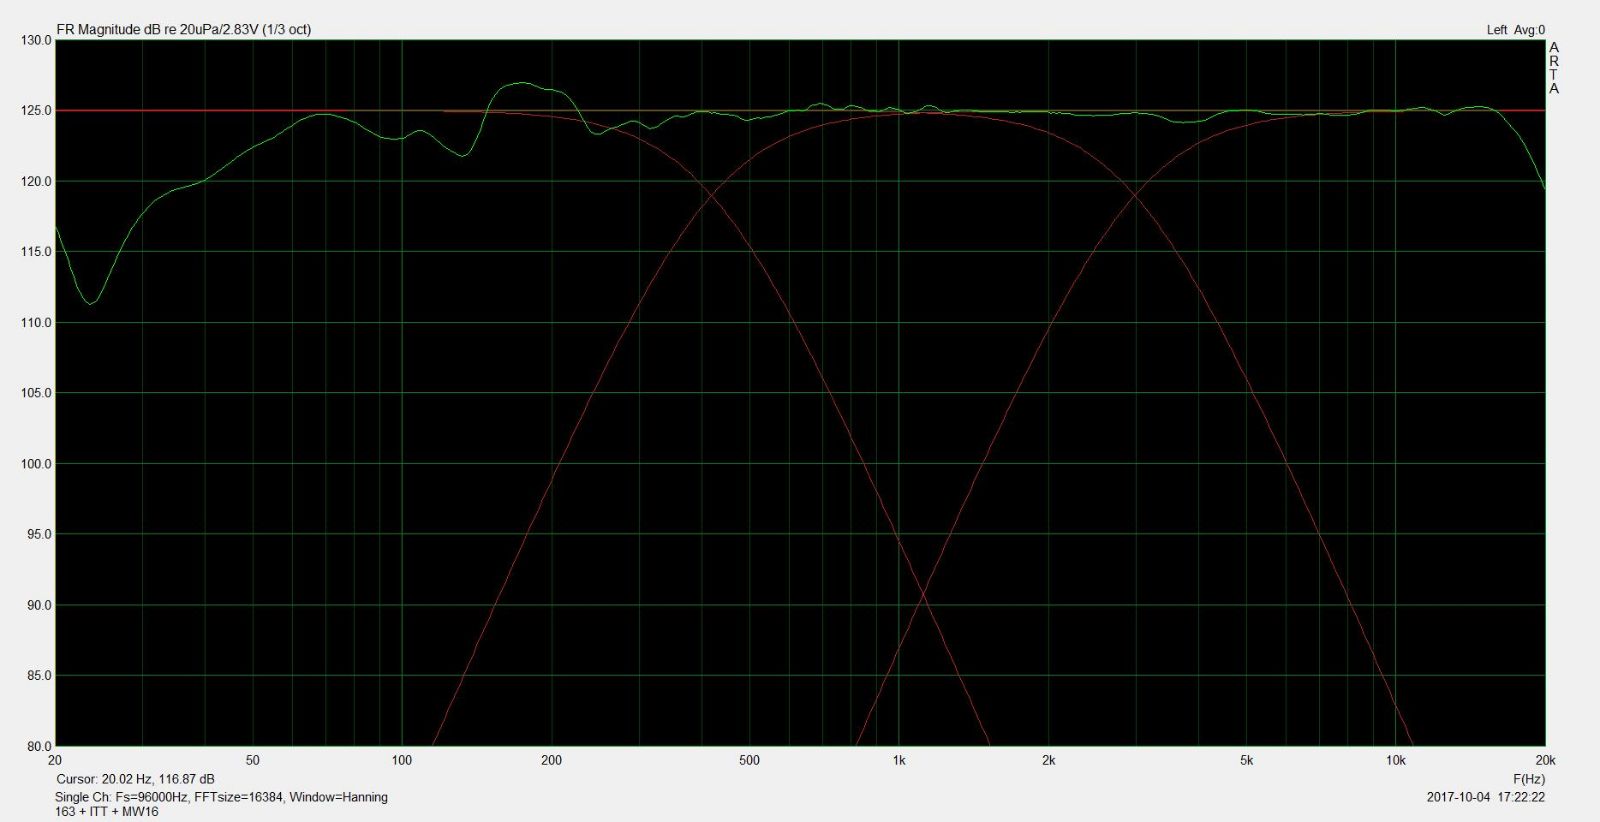Click the 10k frequency tick label
Screen dimensions: 1600x822
tap(1396, 761)
